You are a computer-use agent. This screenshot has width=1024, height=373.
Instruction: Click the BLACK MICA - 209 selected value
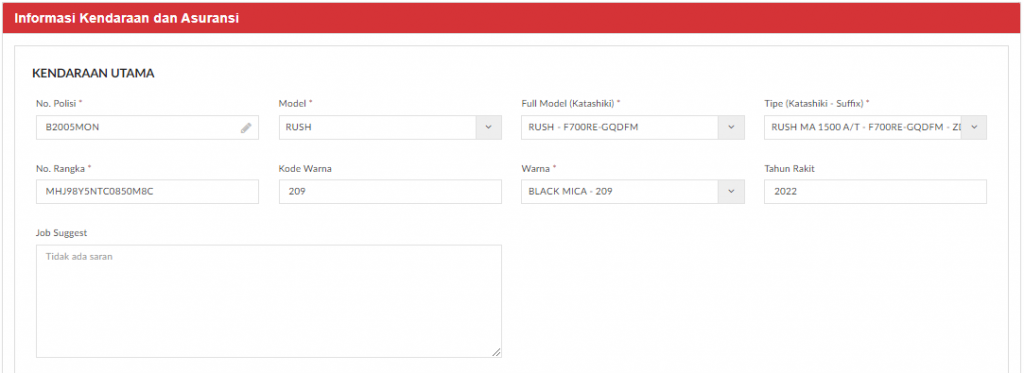(570, 191)
